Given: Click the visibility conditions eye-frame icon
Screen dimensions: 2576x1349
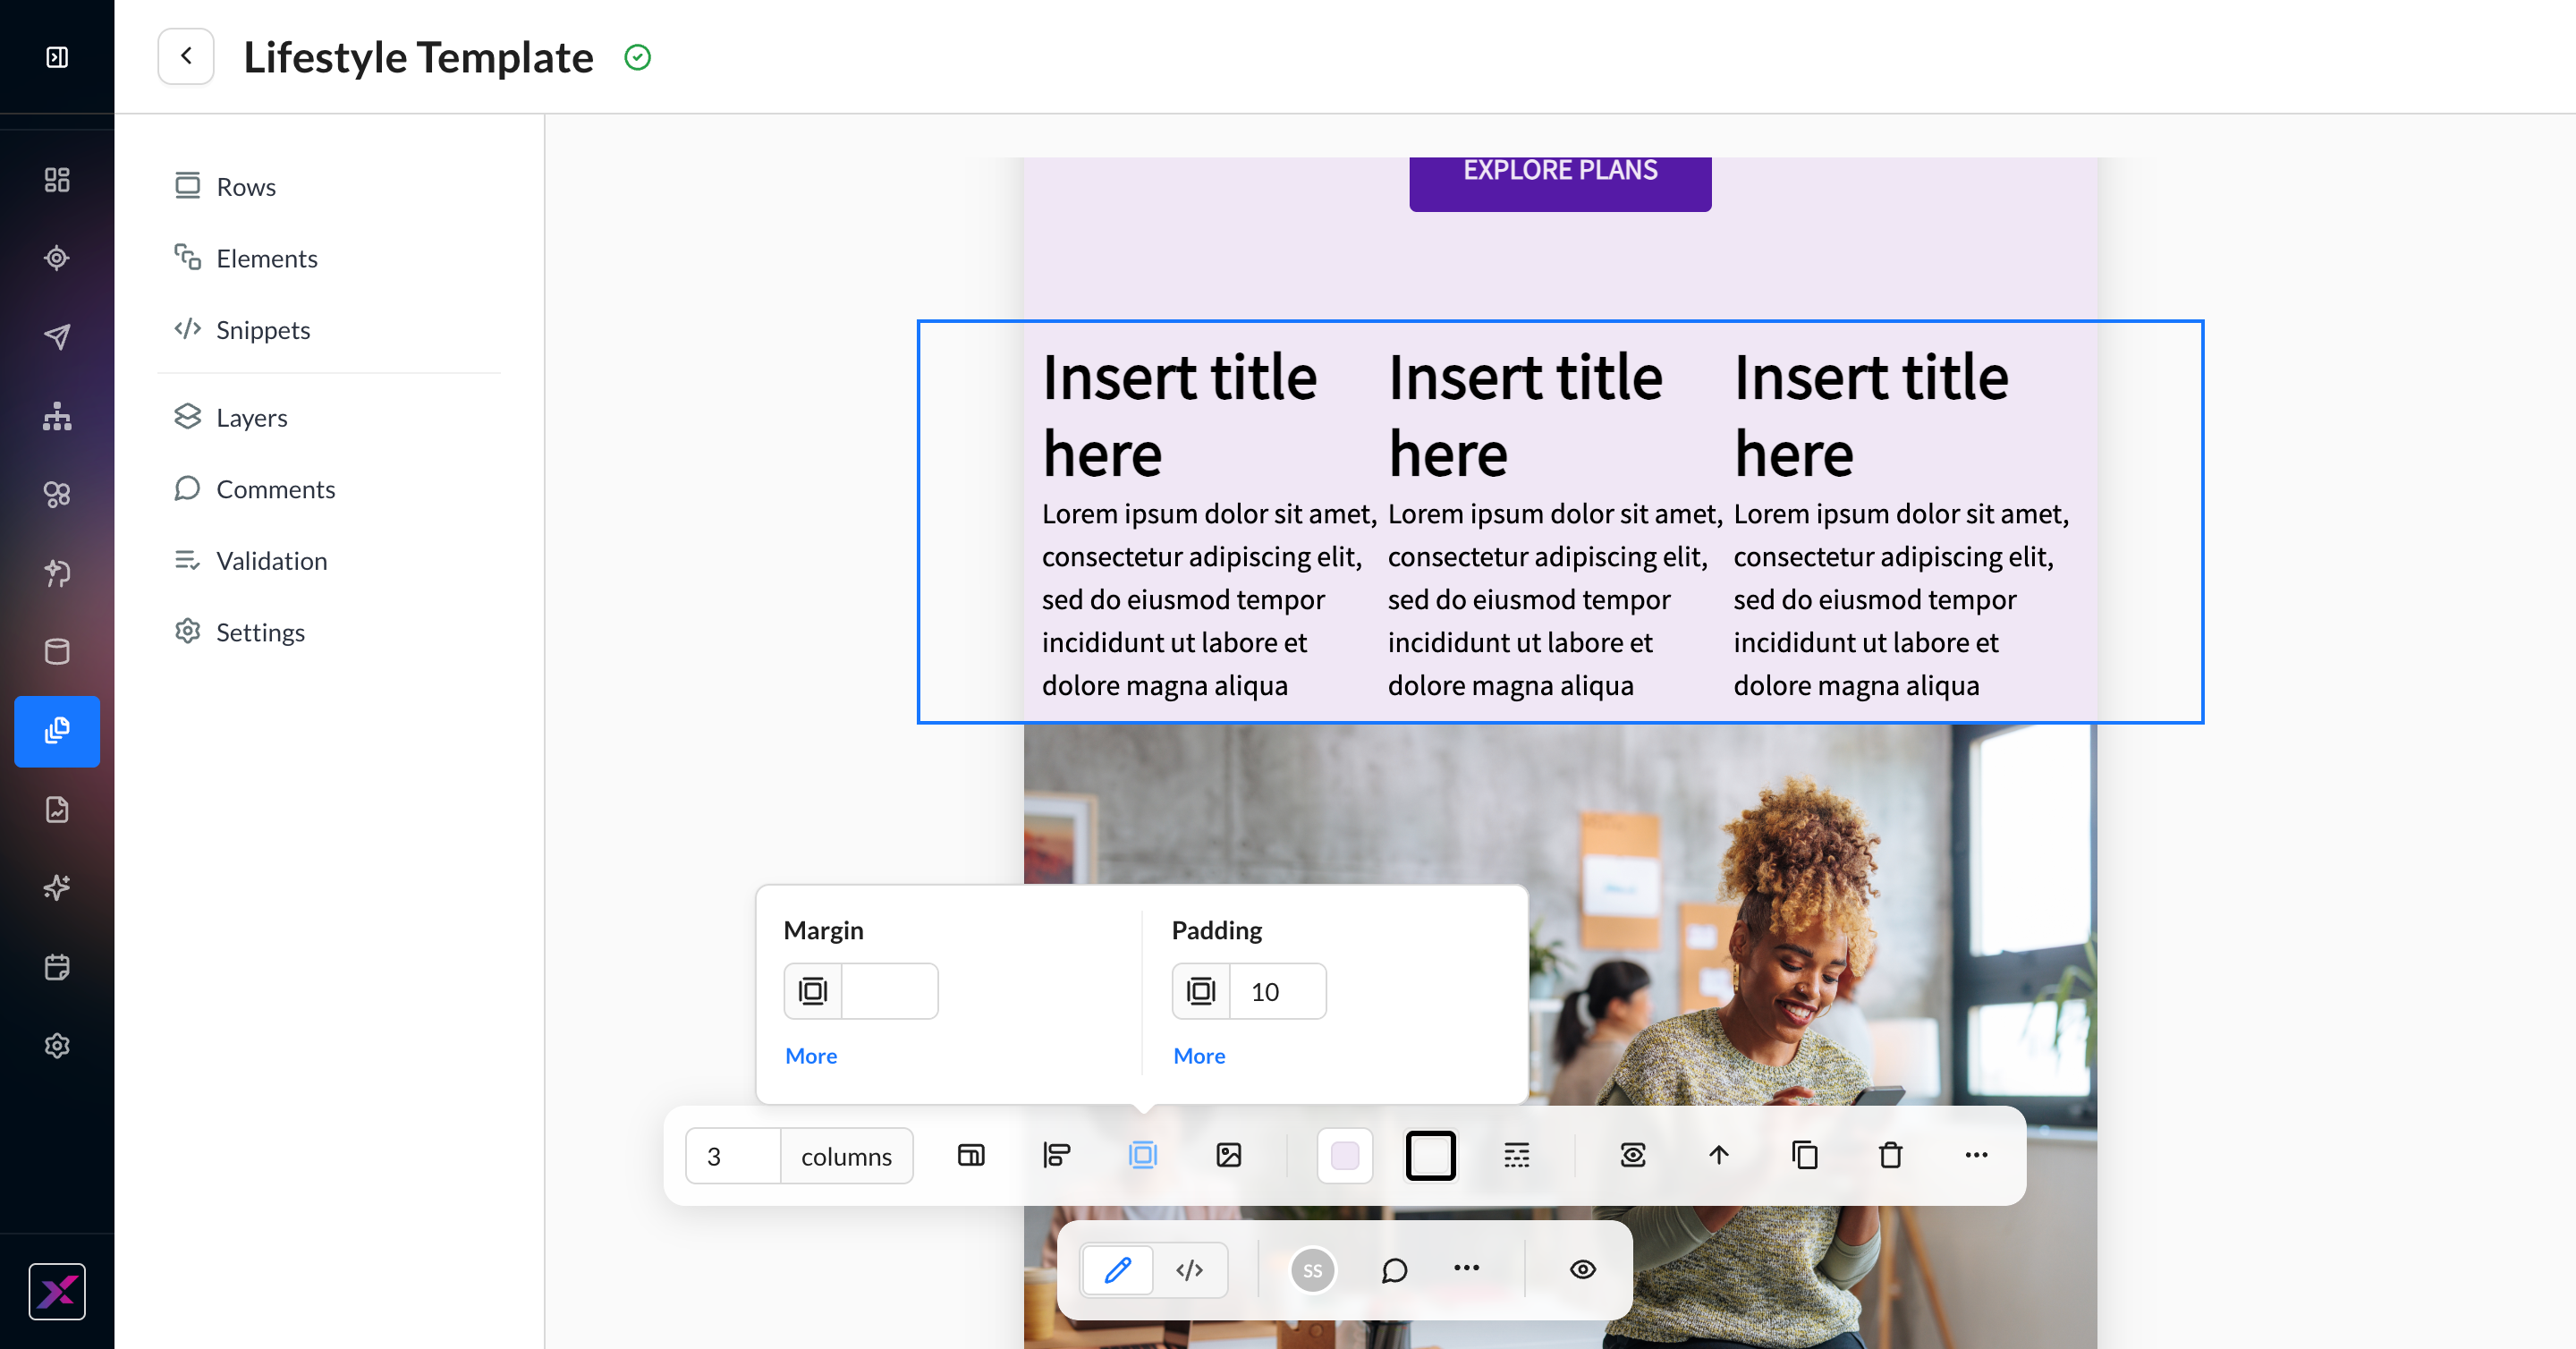Looking at the screenshot, I should coord(1633,1156).
